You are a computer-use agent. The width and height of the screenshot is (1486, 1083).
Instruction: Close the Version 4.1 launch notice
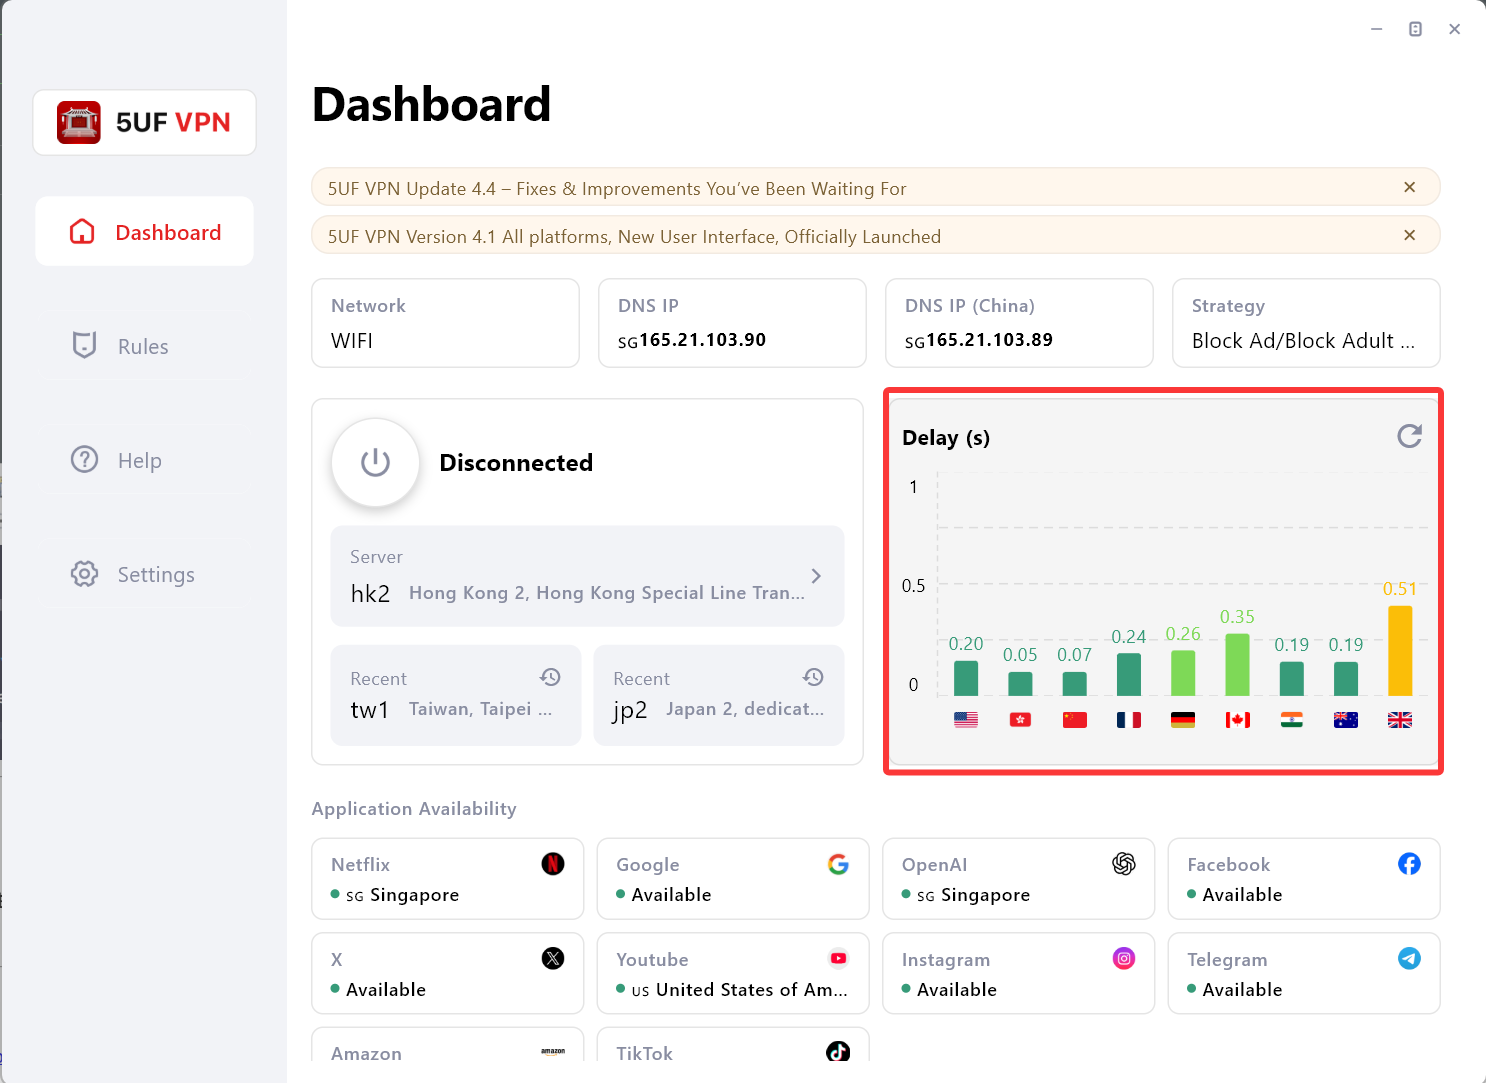point(1409,235)
